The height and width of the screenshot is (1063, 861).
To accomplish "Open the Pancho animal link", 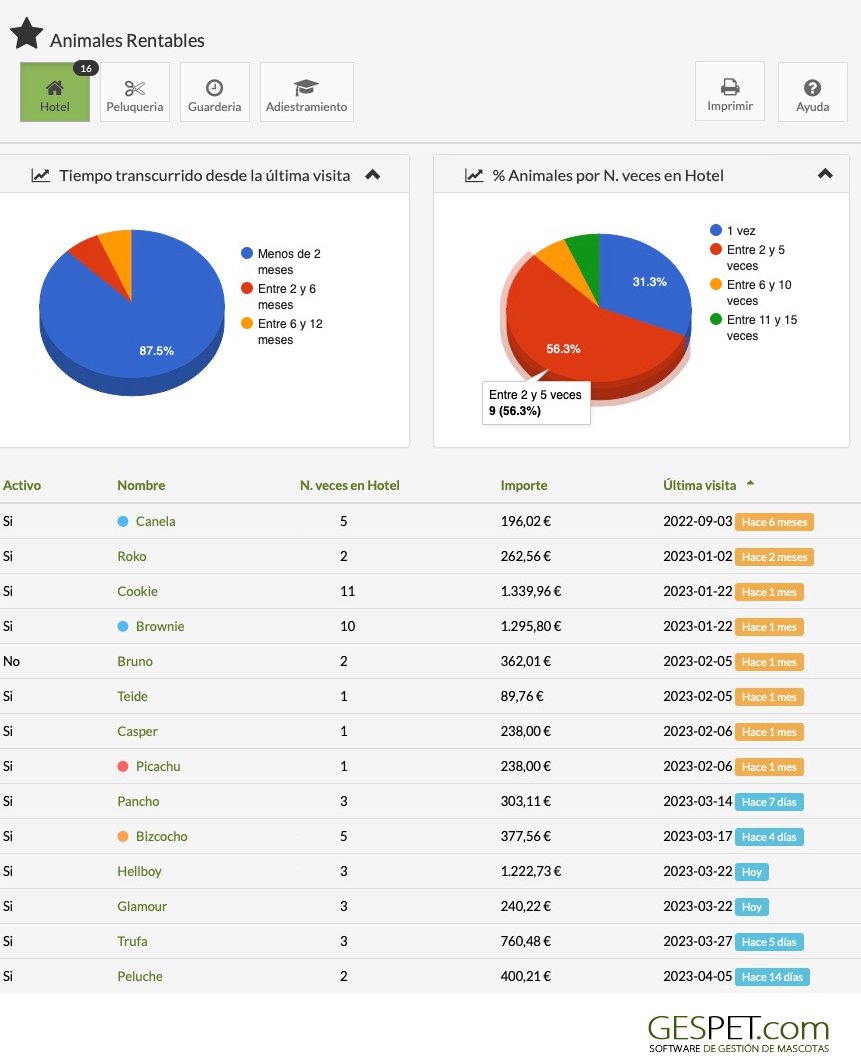I will (x=138, y=801).
